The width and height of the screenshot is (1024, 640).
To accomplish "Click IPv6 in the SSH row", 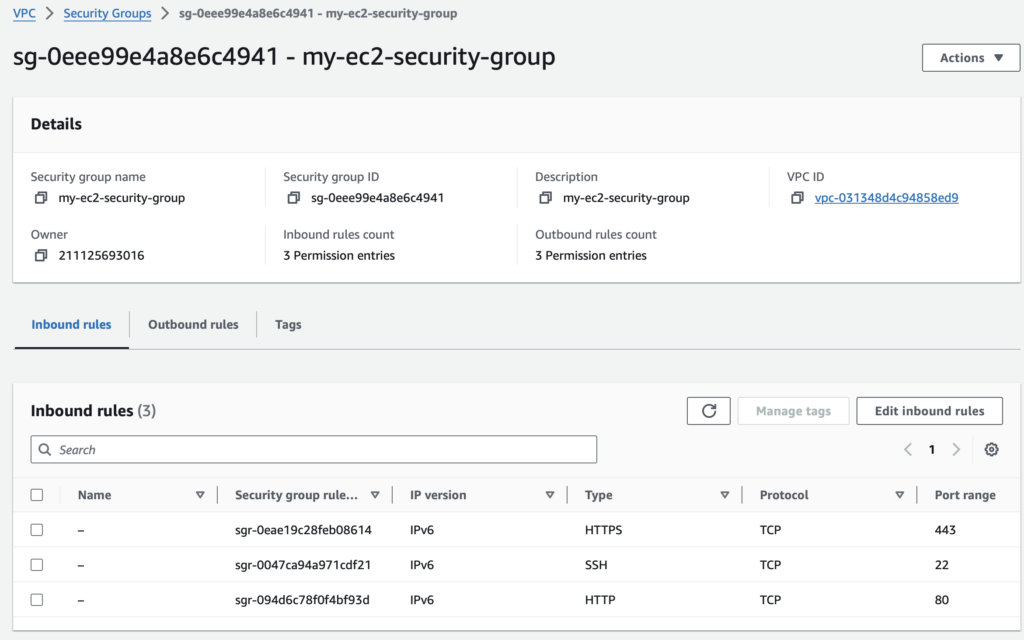I will (x=422, y=565).
